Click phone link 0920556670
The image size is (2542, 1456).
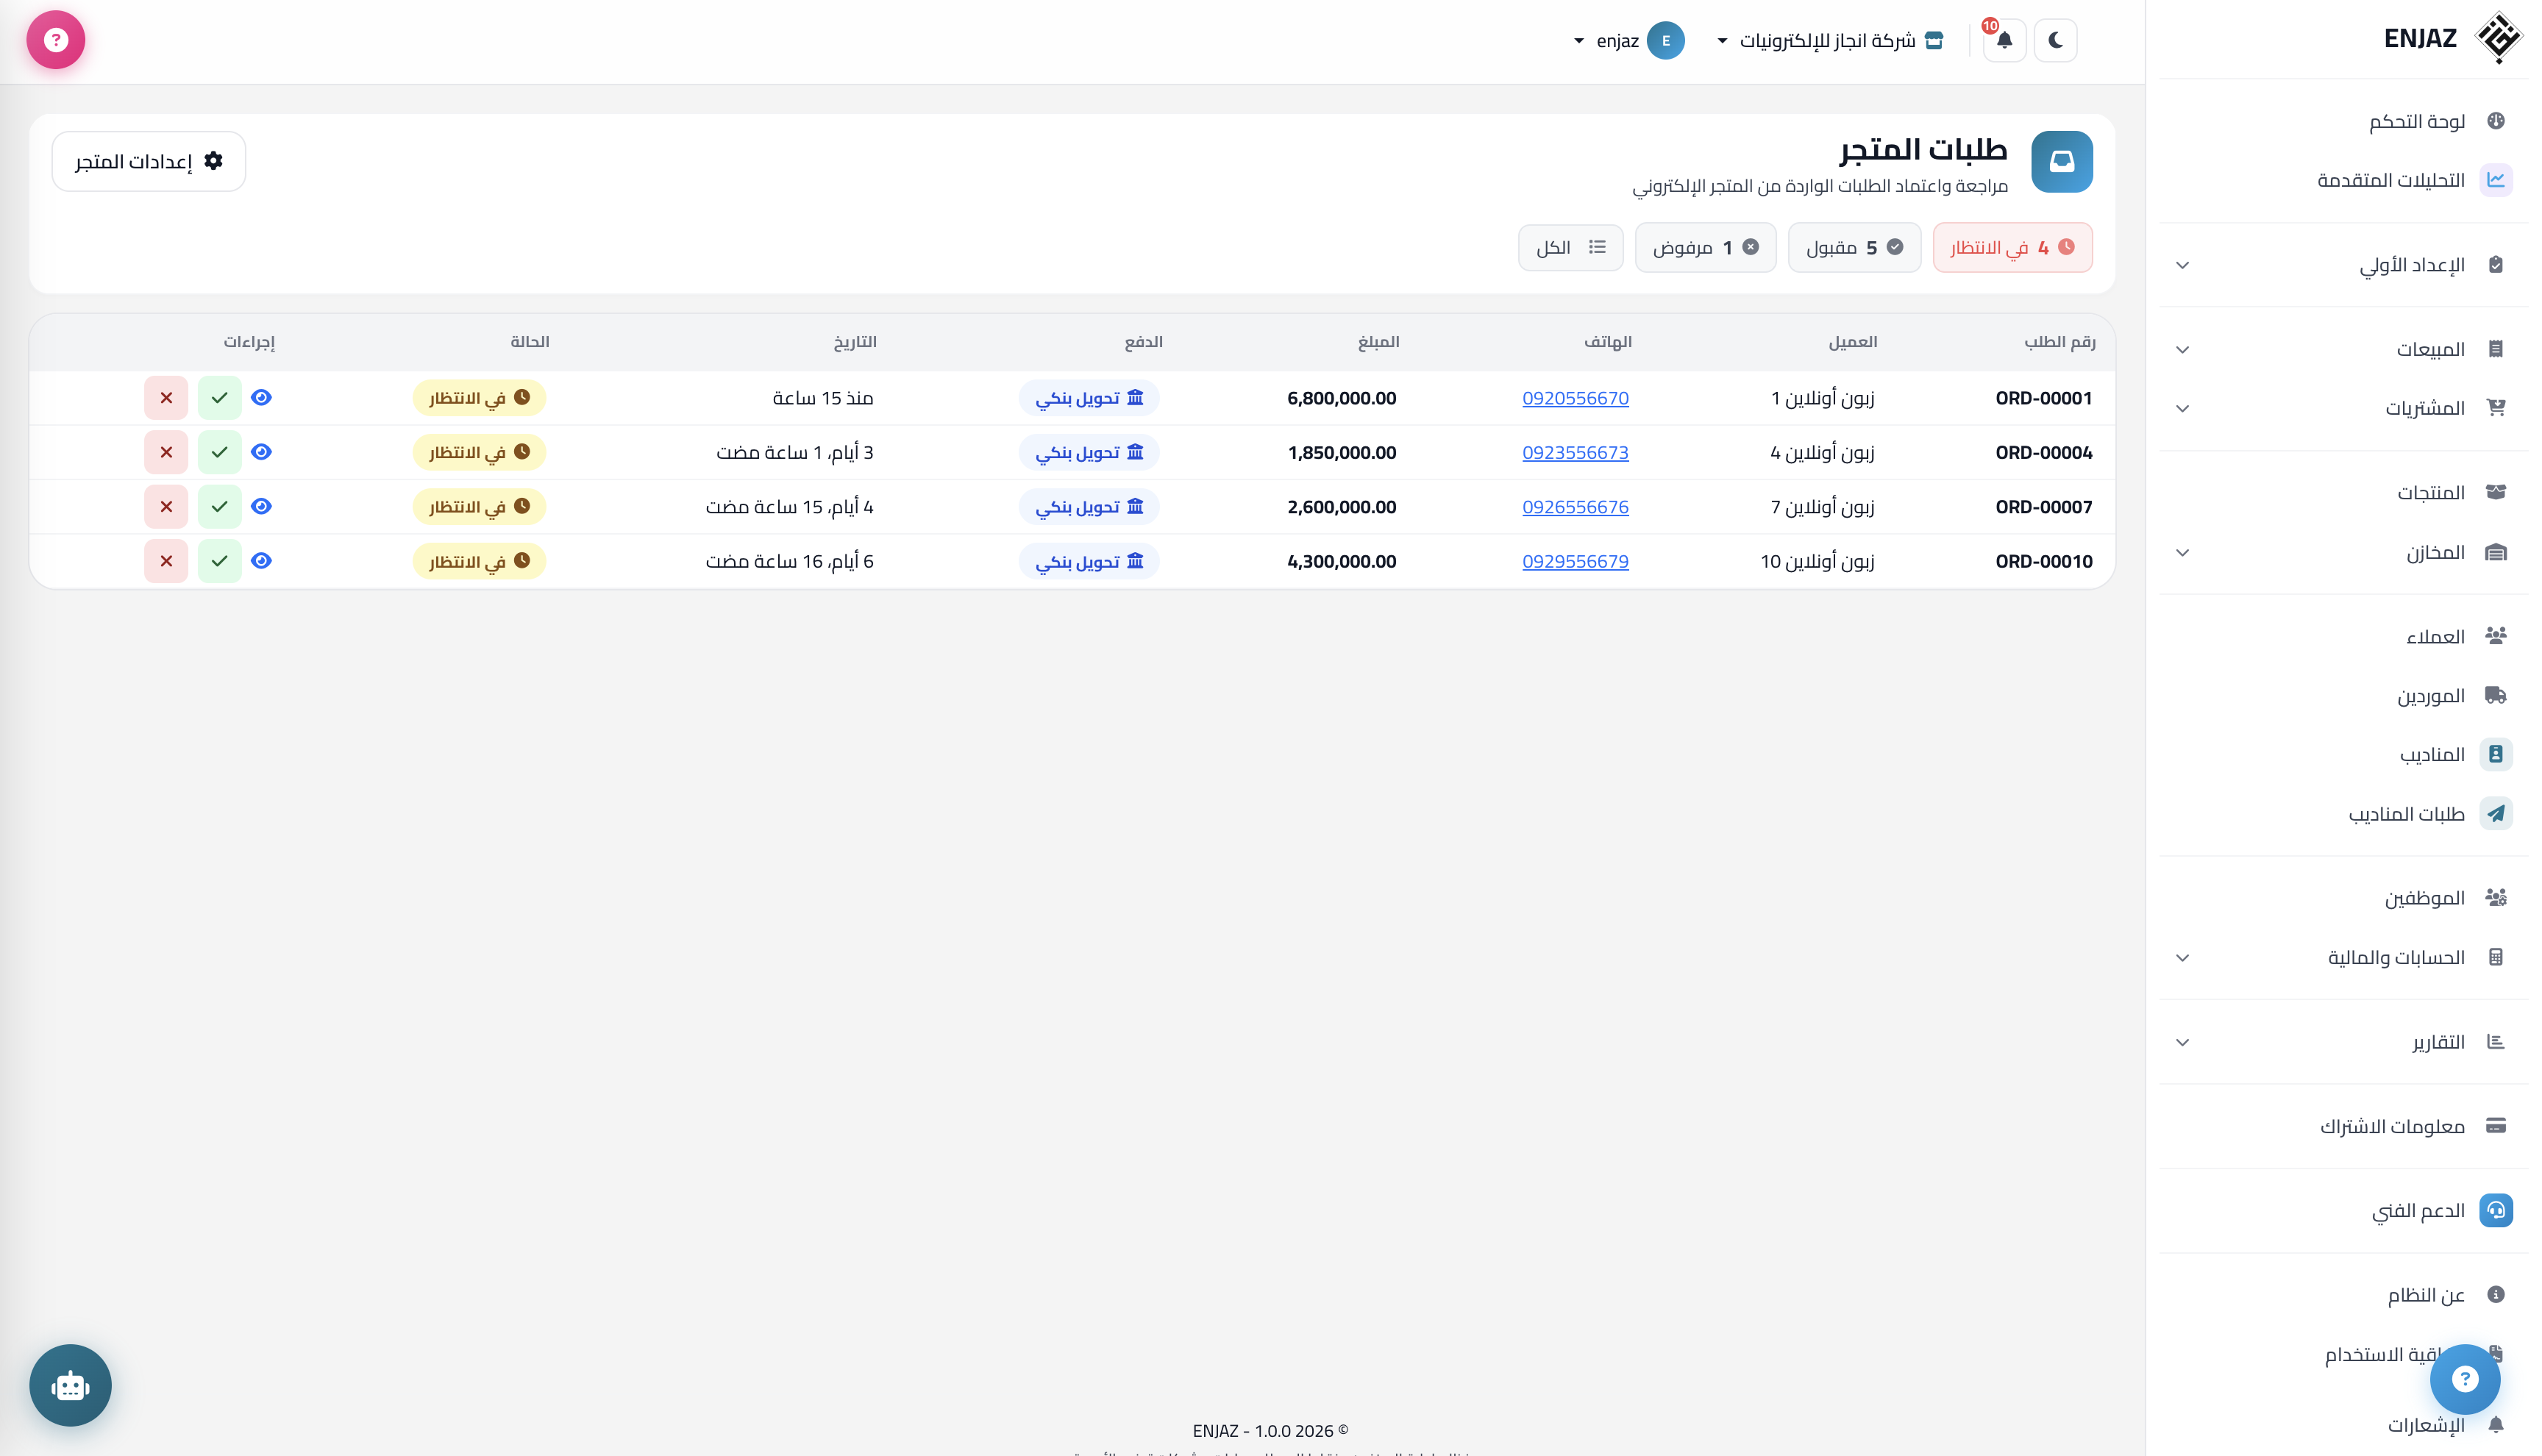(x=1575, y=398)
